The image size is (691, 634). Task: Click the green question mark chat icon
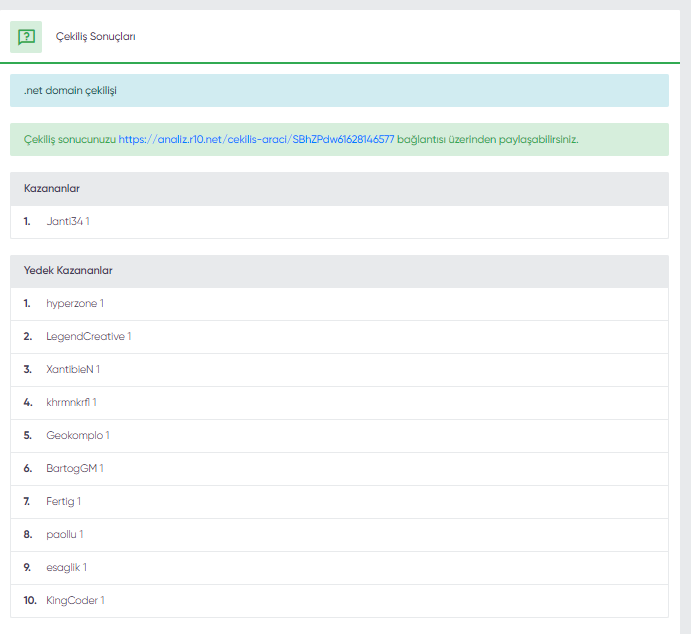26,37
